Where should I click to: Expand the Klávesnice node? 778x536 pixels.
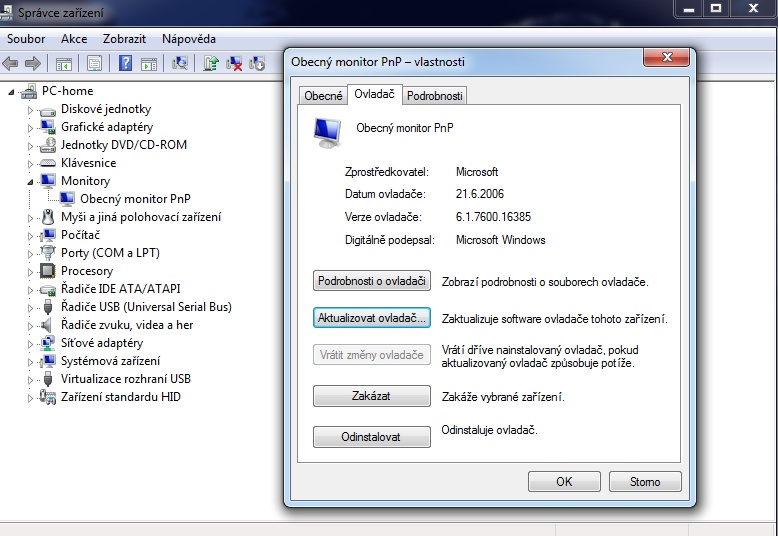coord(30,163)
